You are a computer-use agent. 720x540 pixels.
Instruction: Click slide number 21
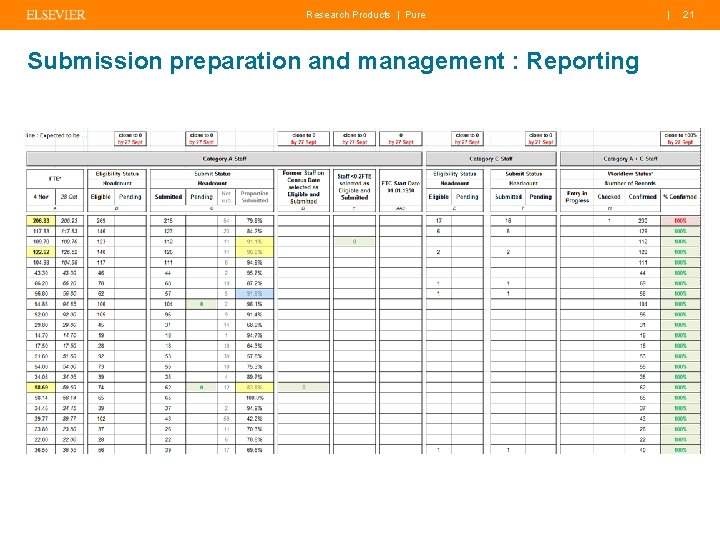(688, 15)
